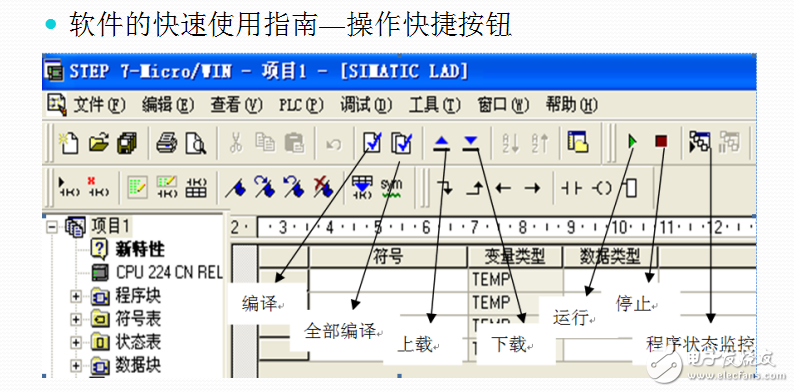Open the 帮助(H) menu
The height and width of the screenshot is (392, 794).
coord(572,105)
